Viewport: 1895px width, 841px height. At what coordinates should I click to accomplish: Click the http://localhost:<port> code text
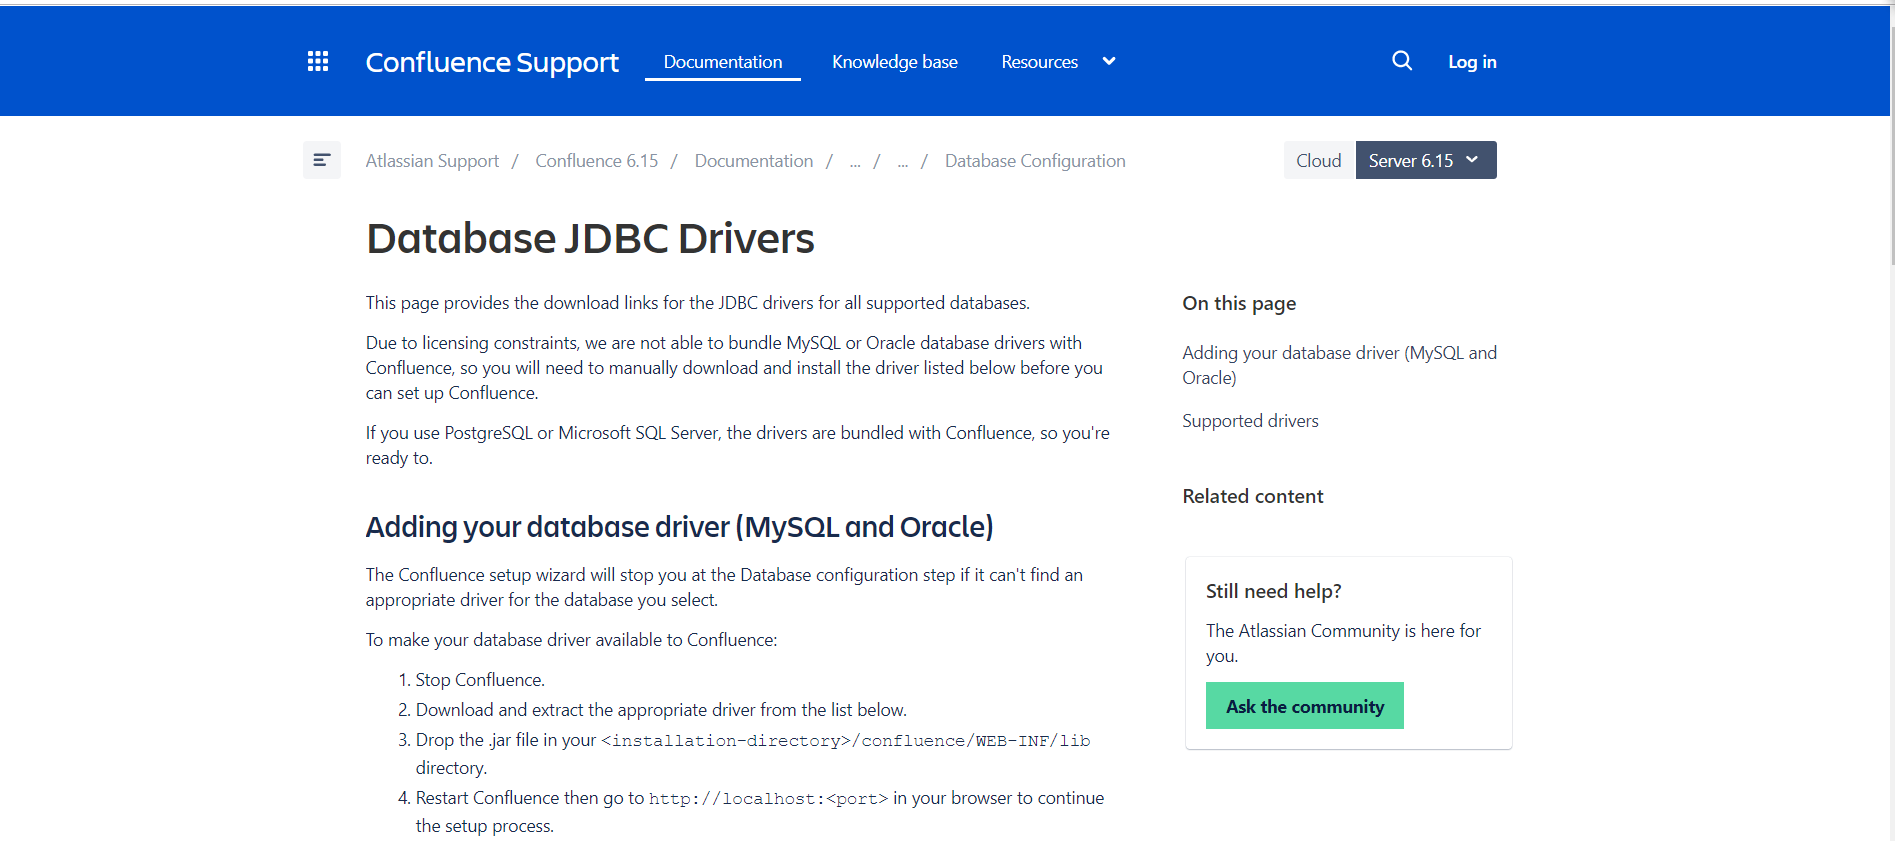click(768, 799)
